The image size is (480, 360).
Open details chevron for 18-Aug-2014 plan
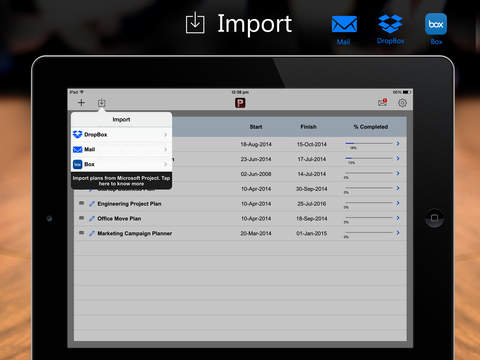click(x=398, y=144)
